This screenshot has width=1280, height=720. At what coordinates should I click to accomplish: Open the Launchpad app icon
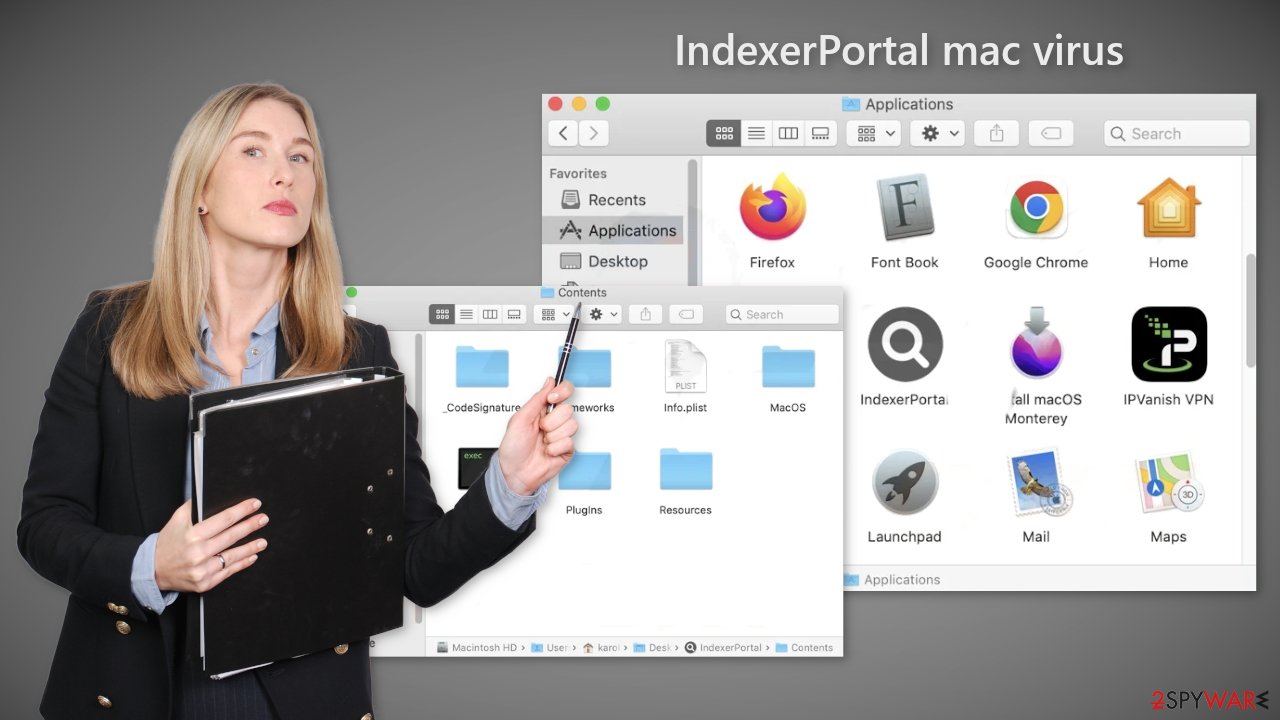coord(905,483)
